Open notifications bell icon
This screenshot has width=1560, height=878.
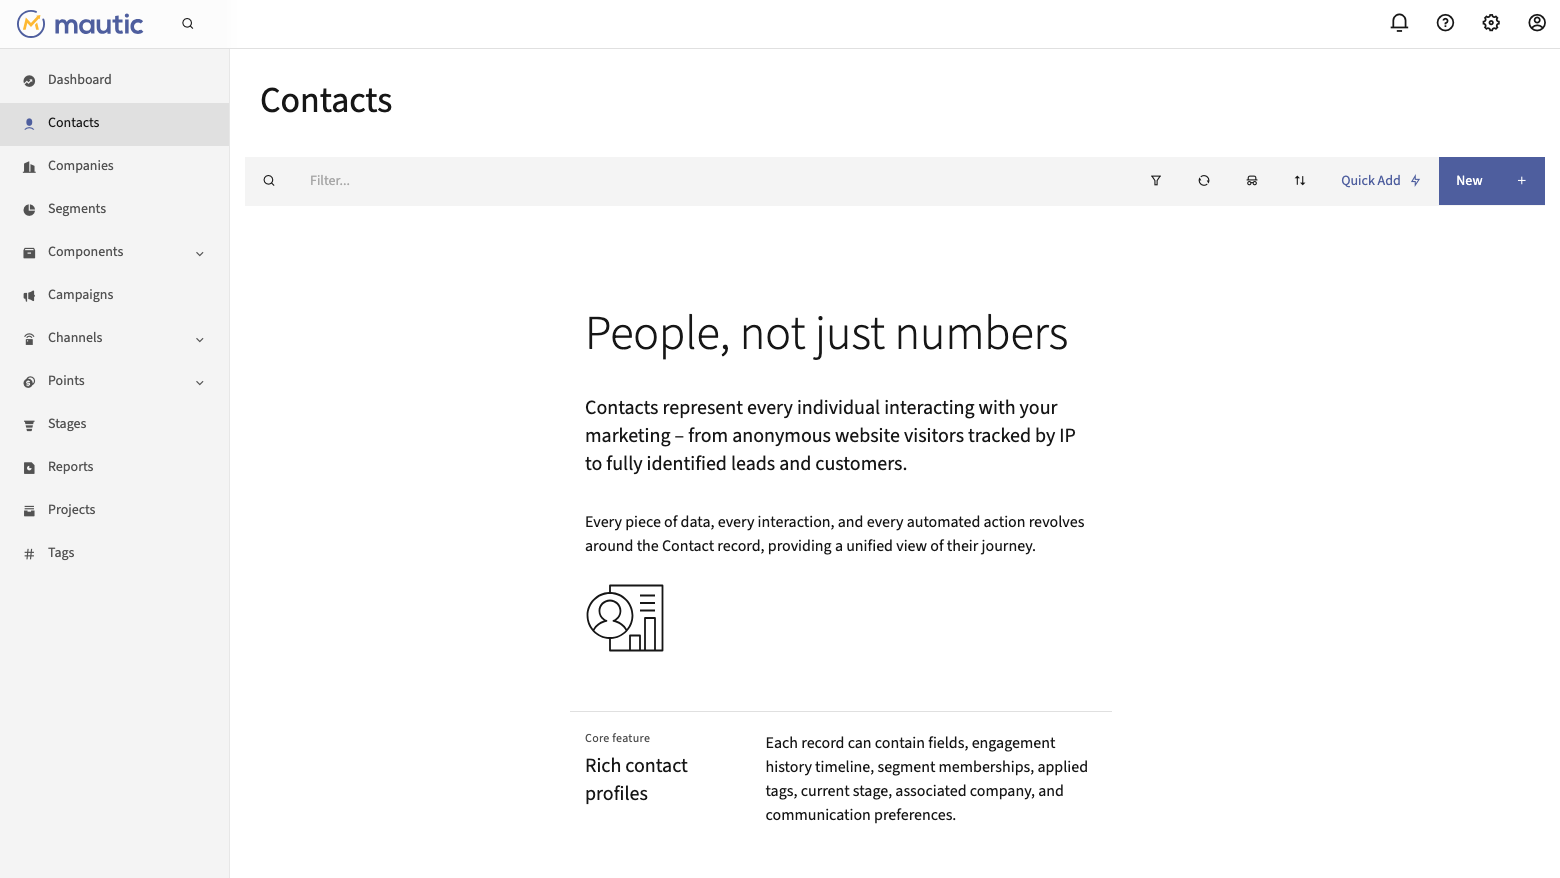tap(1399, 23)
